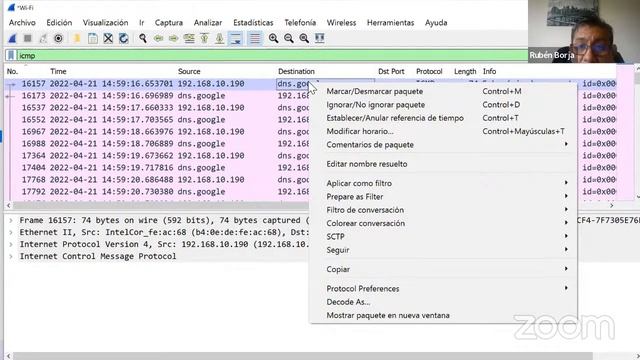Viewport: 640px width, 360px height.
Task: Open the Telefonía menu
Action: tap(300, 22)
